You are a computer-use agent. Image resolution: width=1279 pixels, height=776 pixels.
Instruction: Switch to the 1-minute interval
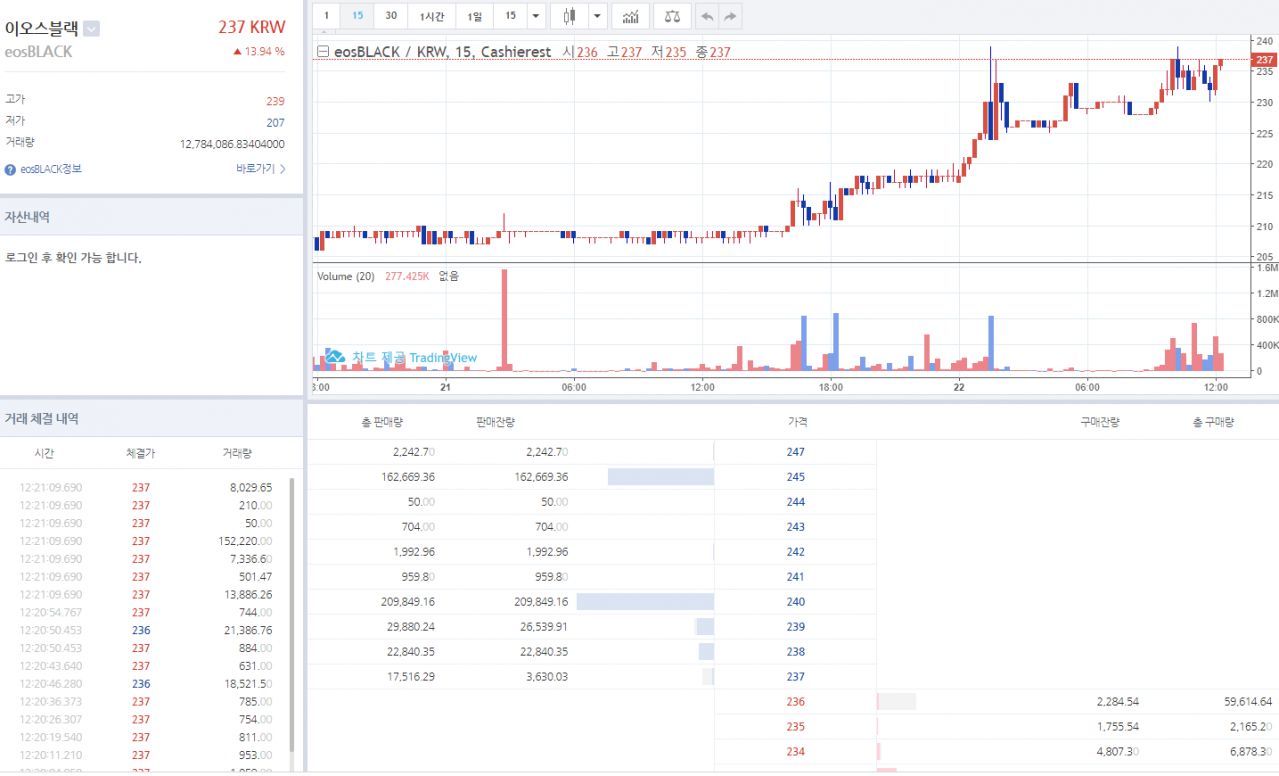[326, 16]
